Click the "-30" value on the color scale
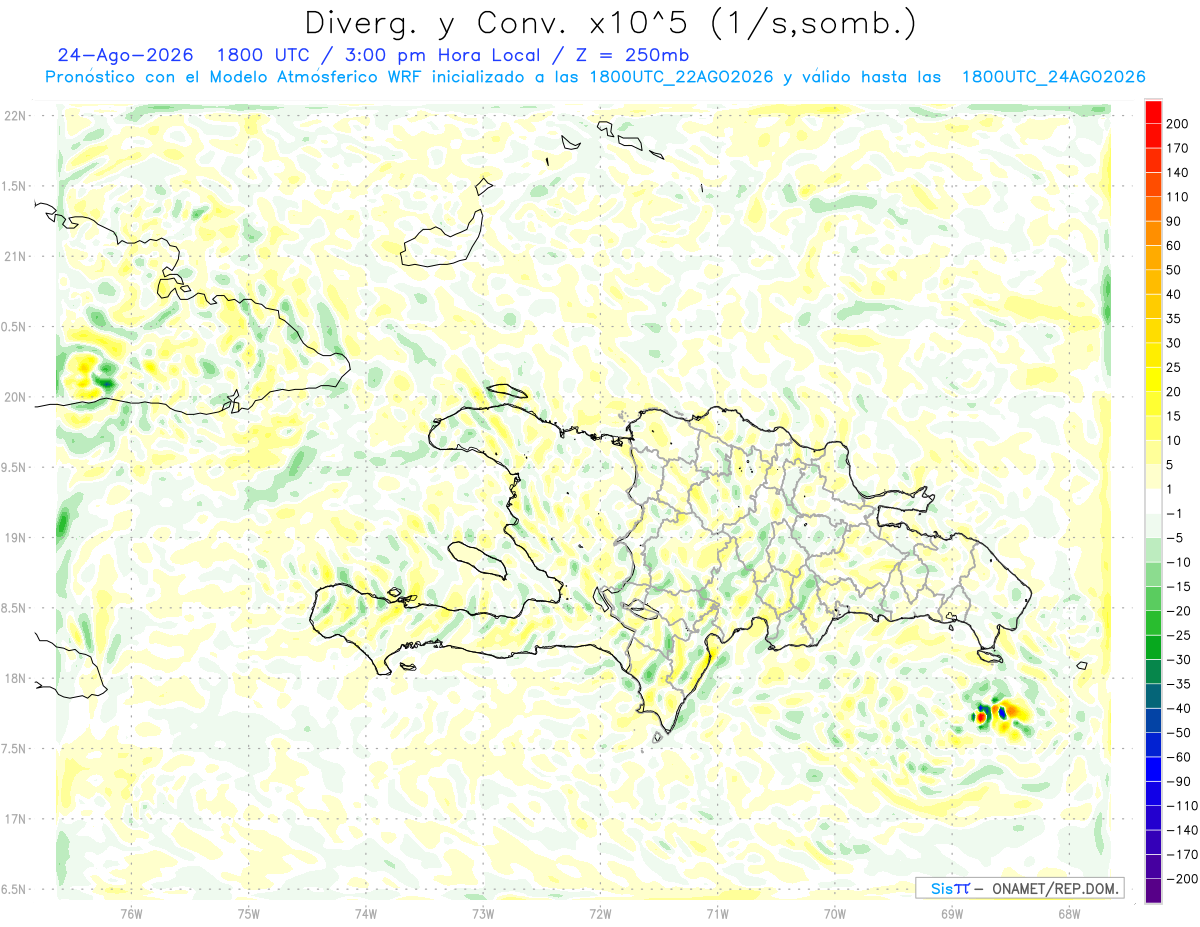 (x=1180, y=660)
